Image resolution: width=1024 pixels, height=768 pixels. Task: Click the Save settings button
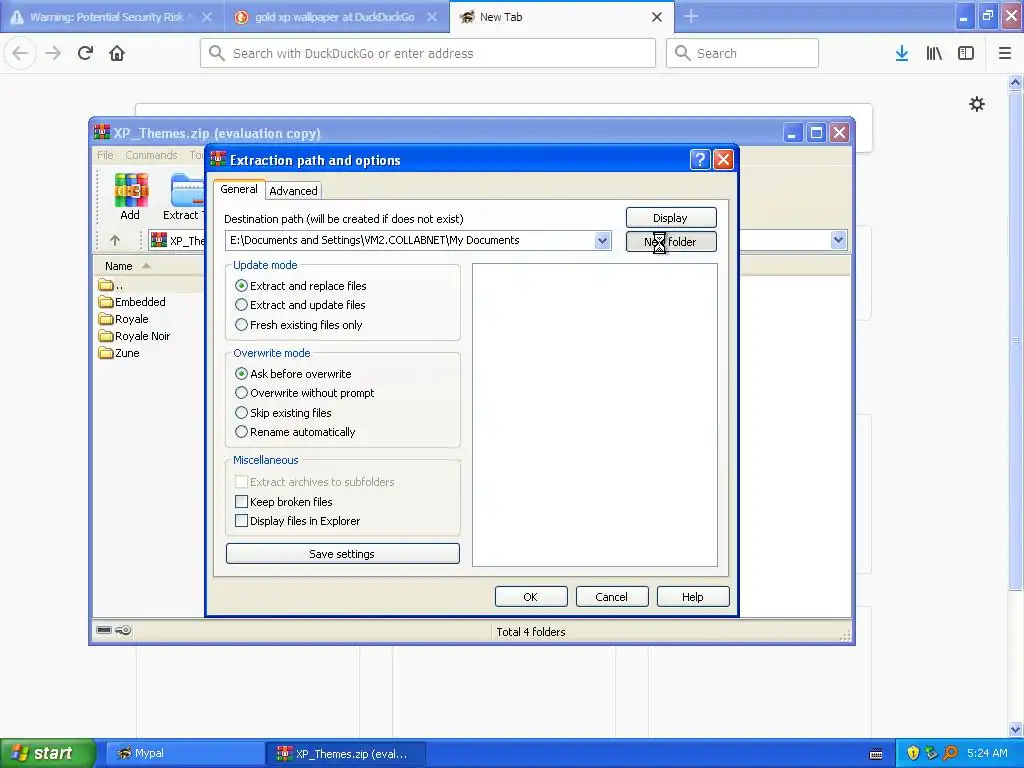(342, 554)
